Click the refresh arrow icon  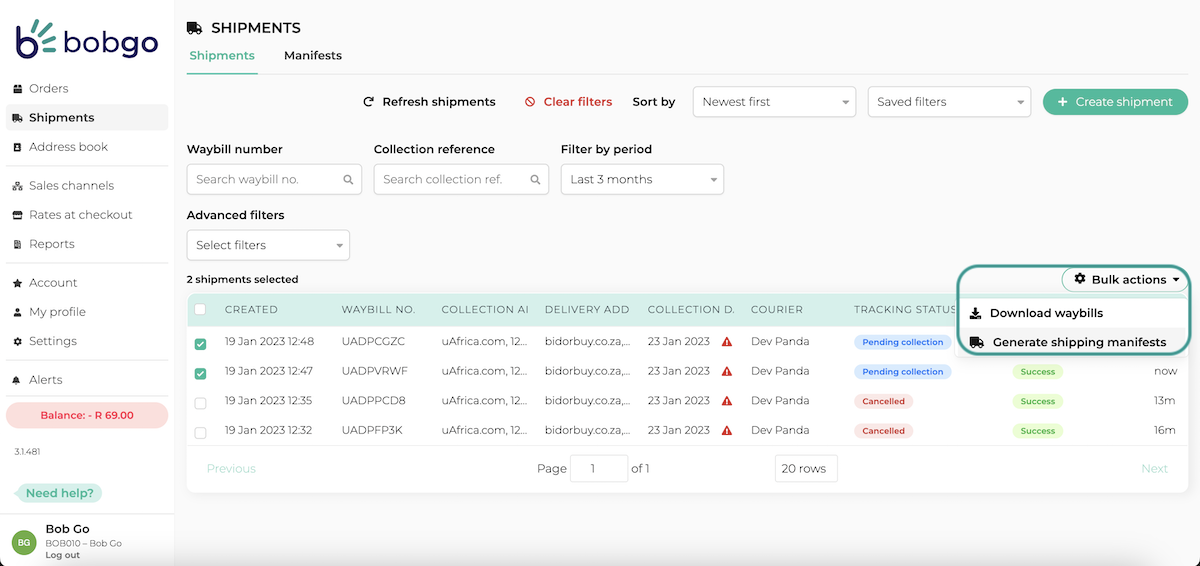point(368,102)
